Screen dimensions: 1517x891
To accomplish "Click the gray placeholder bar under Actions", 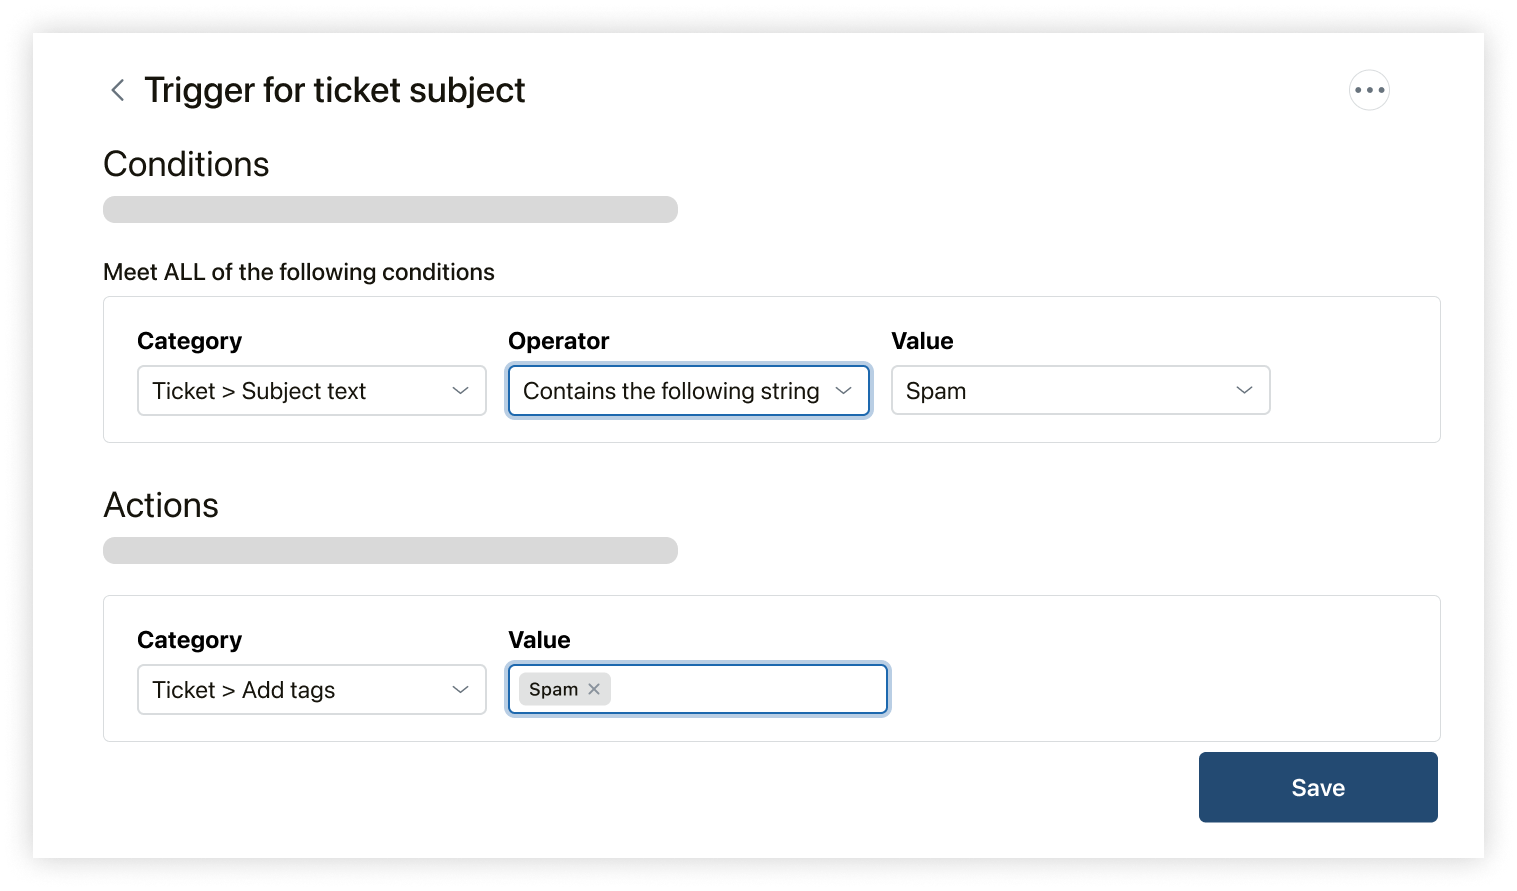I will click(390, 550).
